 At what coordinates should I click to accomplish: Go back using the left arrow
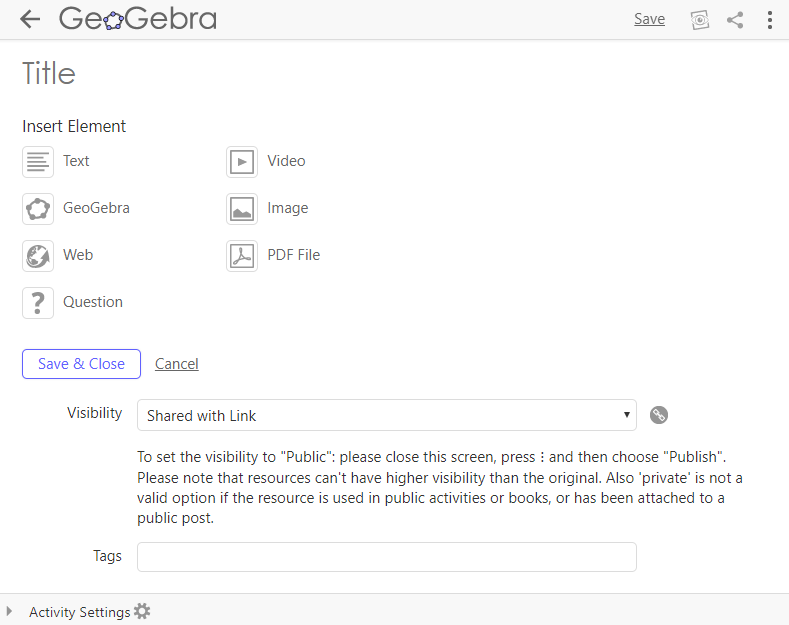point(30,20)
